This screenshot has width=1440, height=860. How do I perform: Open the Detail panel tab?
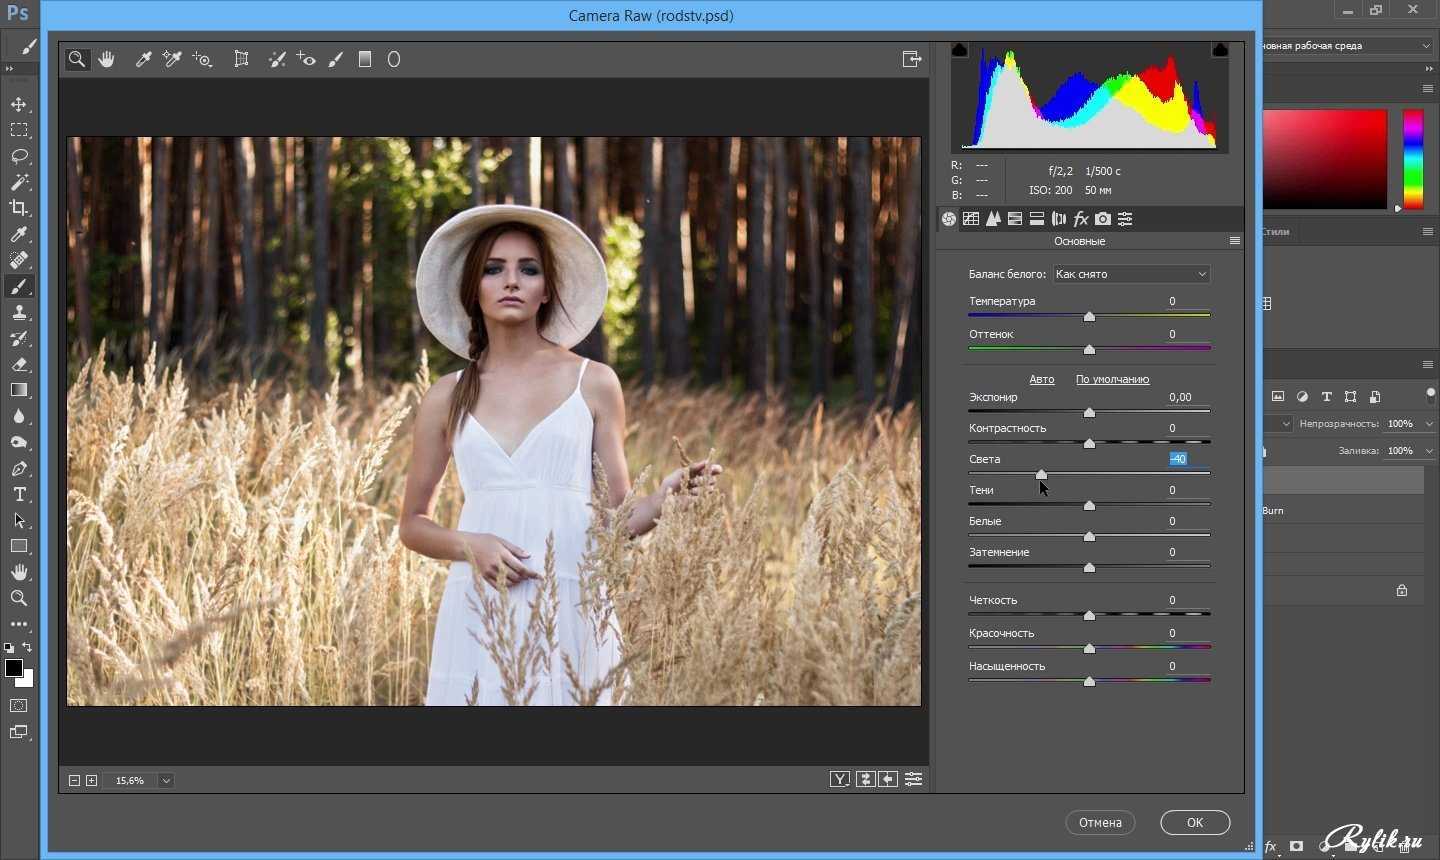pos(993,219)
